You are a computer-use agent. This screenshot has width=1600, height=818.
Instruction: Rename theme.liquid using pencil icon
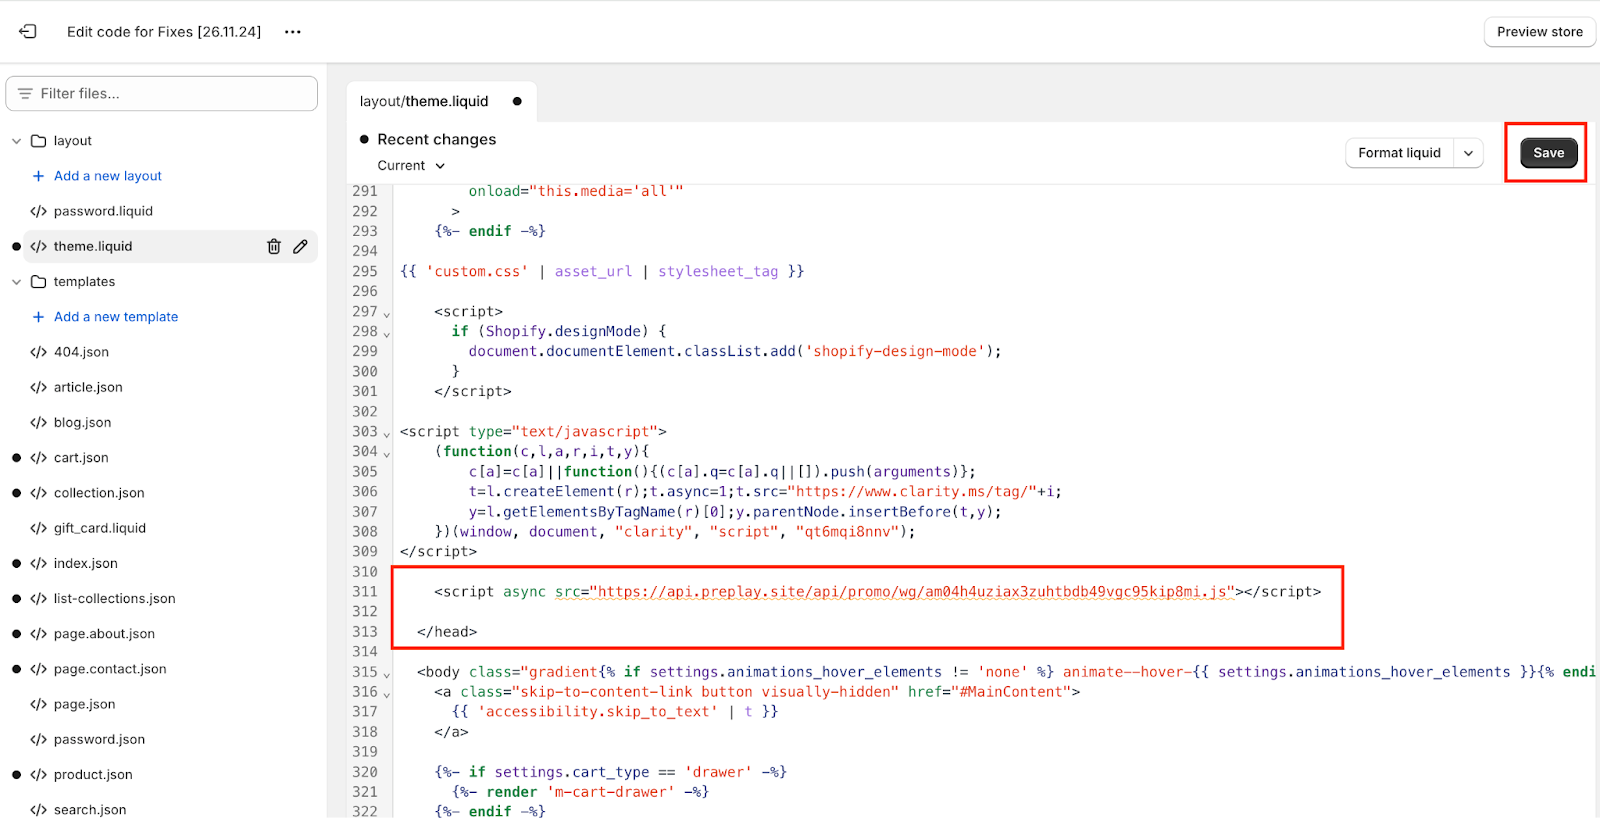[300, 246]
